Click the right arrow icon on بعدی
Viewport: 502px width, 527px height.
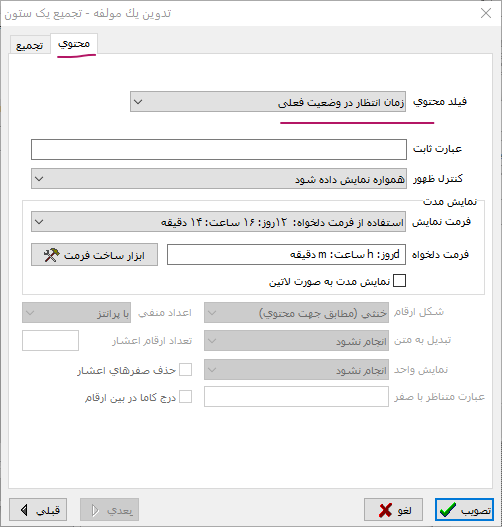pos(95,510)
